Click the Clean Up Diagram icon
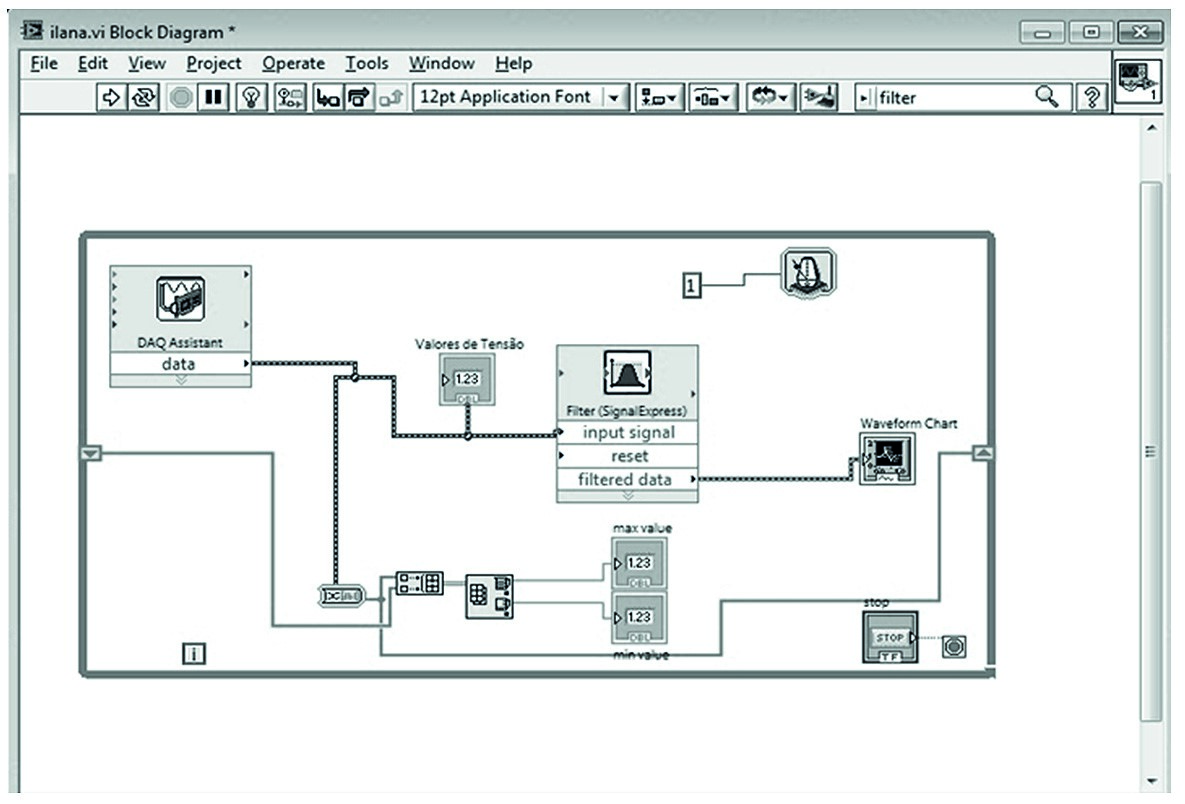This screenshot has height=804, width=1185. point(820,98)
